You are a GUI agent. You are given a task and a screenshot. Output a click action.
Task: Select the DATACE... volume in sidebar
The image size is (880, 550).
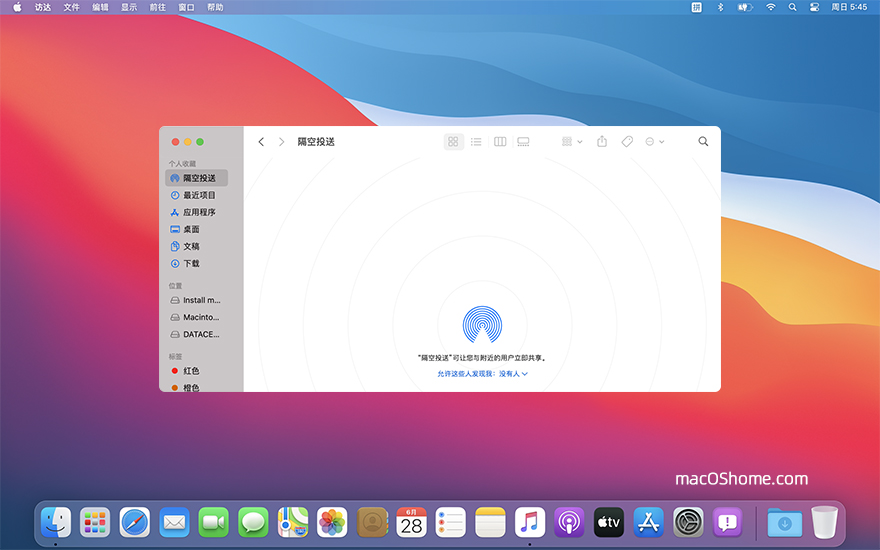pyautogui.click(x=196, y=334)
